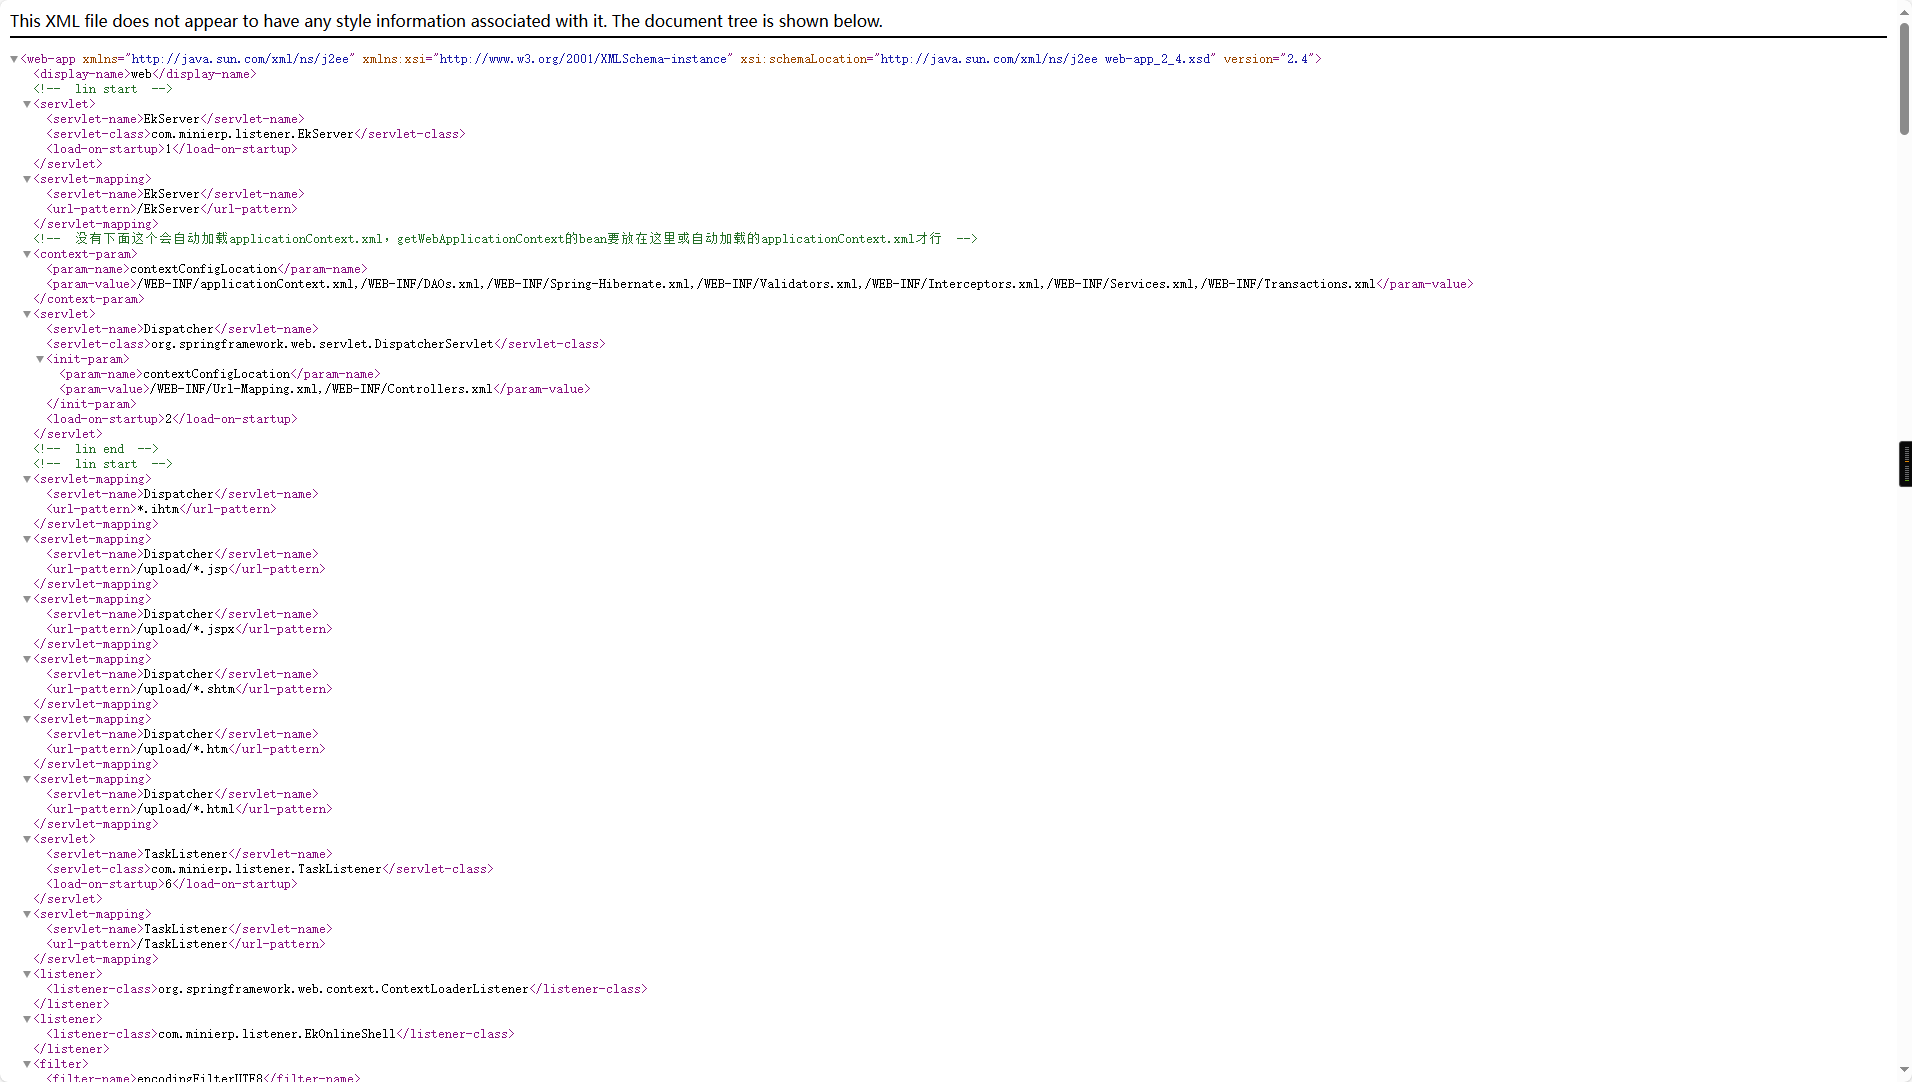The image size is (1912, 1082).
Task: Collapse the EkOnlineShell listener node
Action: tap(27, 1019)
